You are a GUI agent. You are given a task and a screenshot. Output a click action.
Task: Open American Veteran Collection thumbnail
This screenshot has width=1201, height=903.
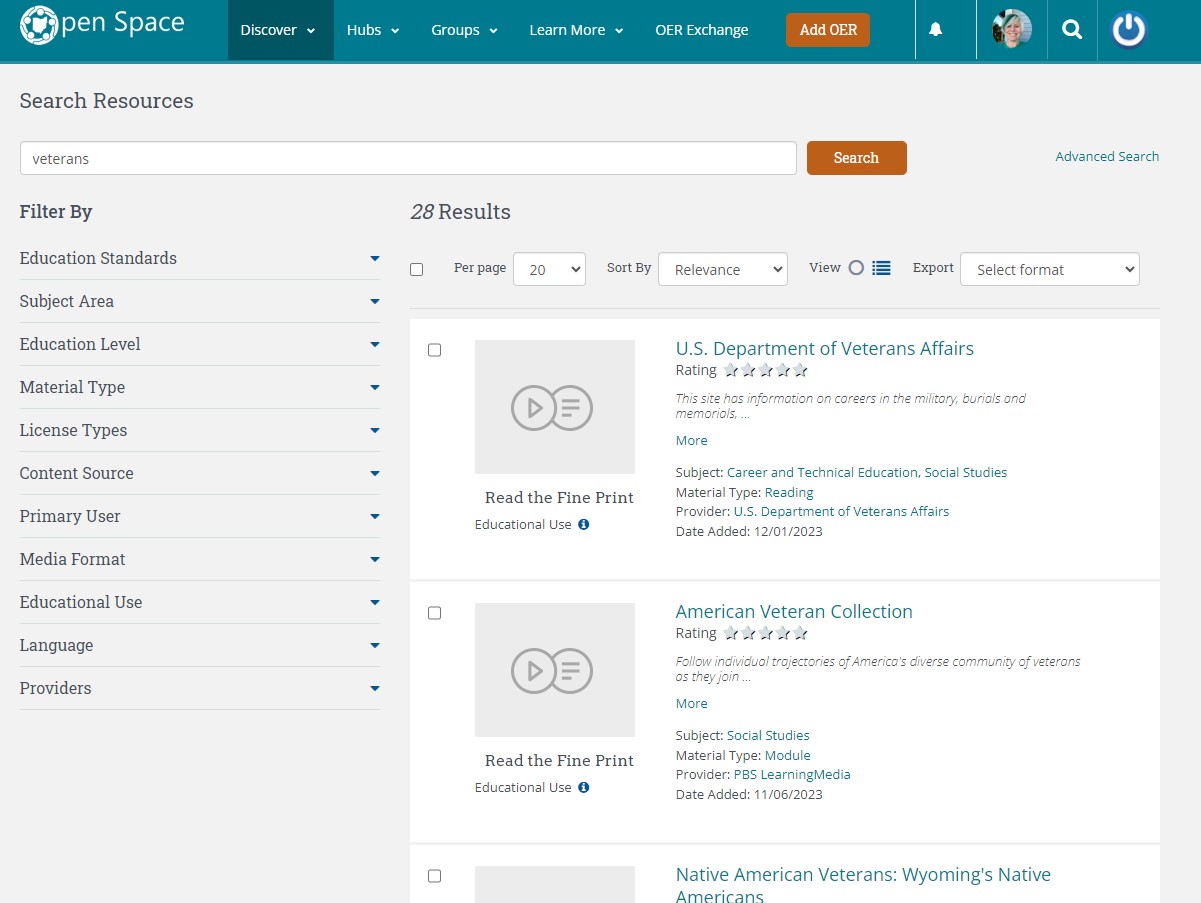(555, 670)
